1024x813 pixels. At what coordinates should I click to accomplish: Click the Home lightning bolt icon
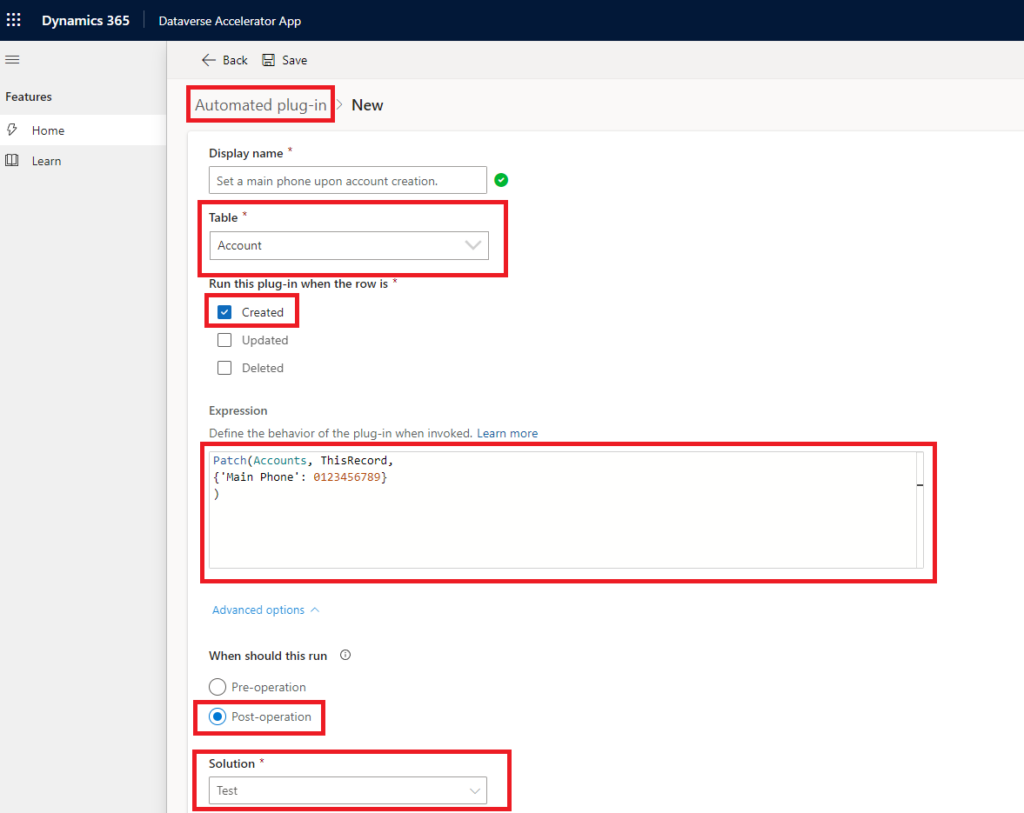pos(12,129)
